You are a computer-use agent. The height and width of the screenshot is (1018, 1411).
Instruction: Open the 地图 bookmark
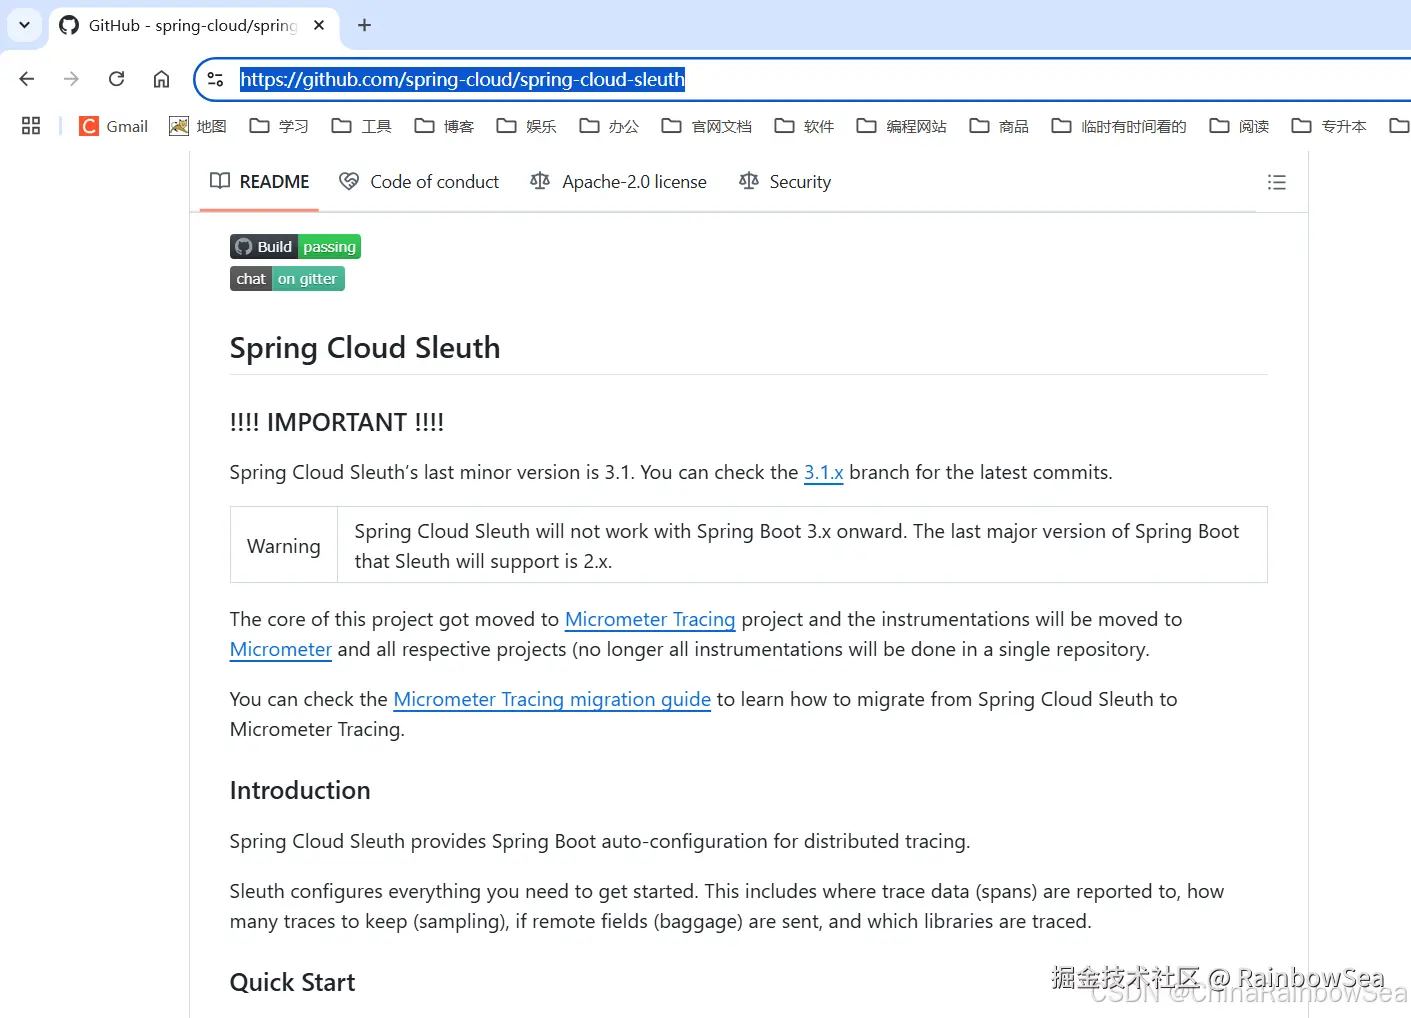click(x=197, y=126)
